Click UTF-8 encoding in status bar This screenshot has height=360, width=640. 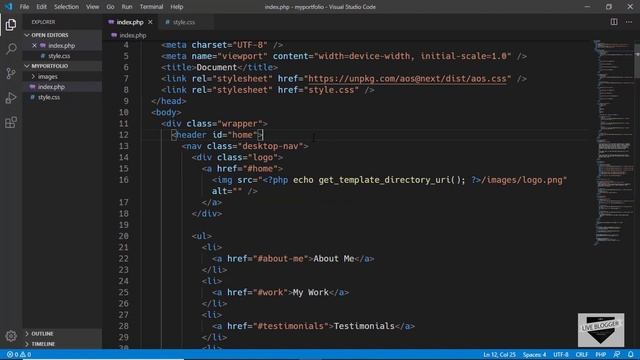point(561,355)
